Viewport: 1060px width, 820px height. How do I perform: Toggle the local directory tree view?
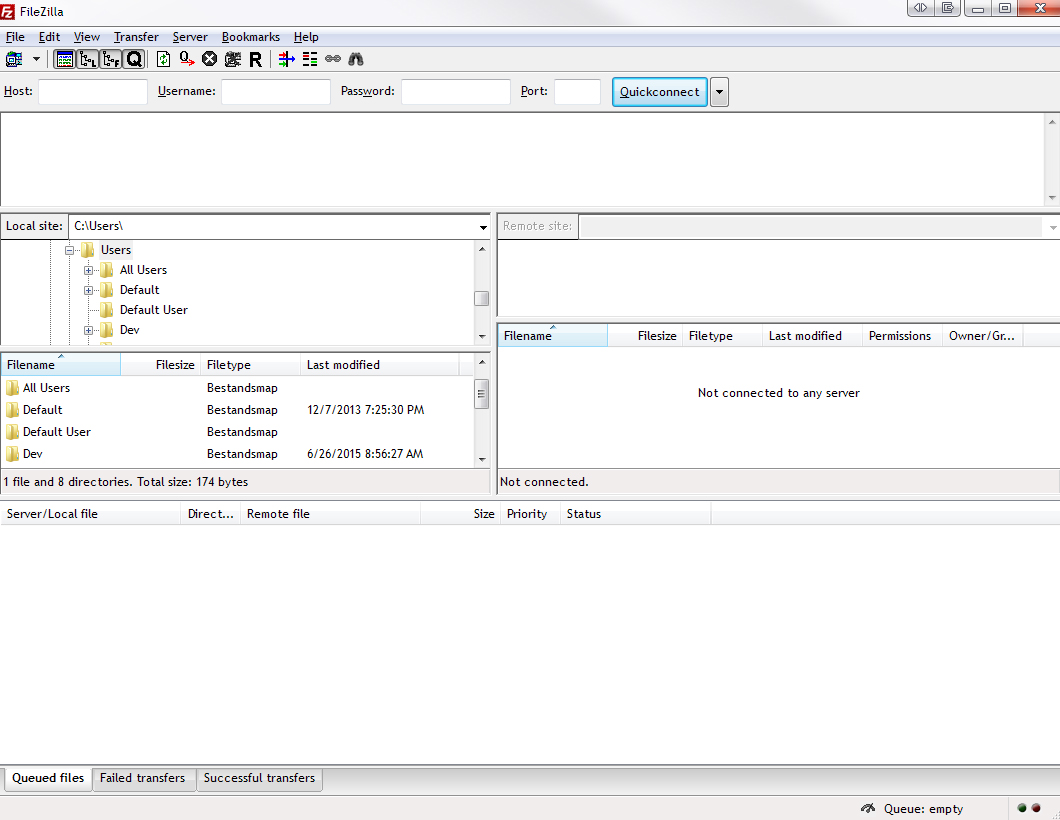(88, 59)
